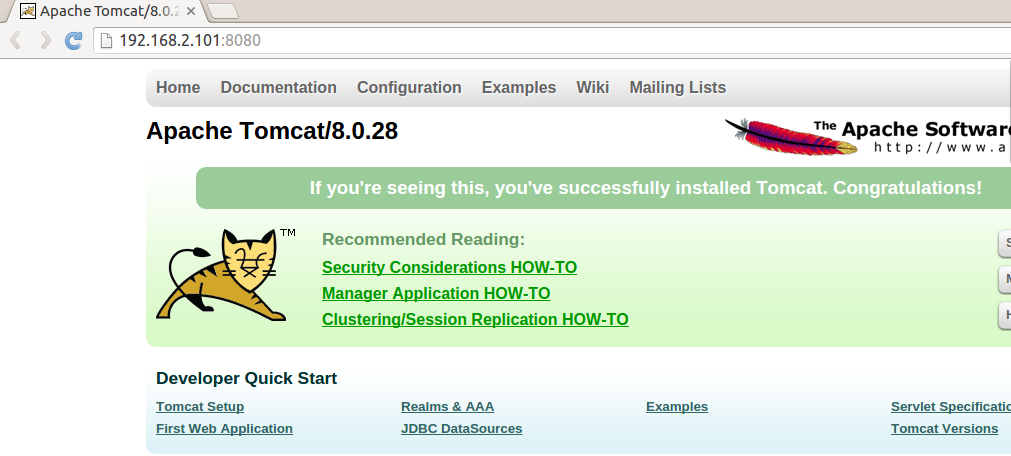
Task: Click the Developer Quick Start heading
Action: pyautogui.click(x=246, y=379)
